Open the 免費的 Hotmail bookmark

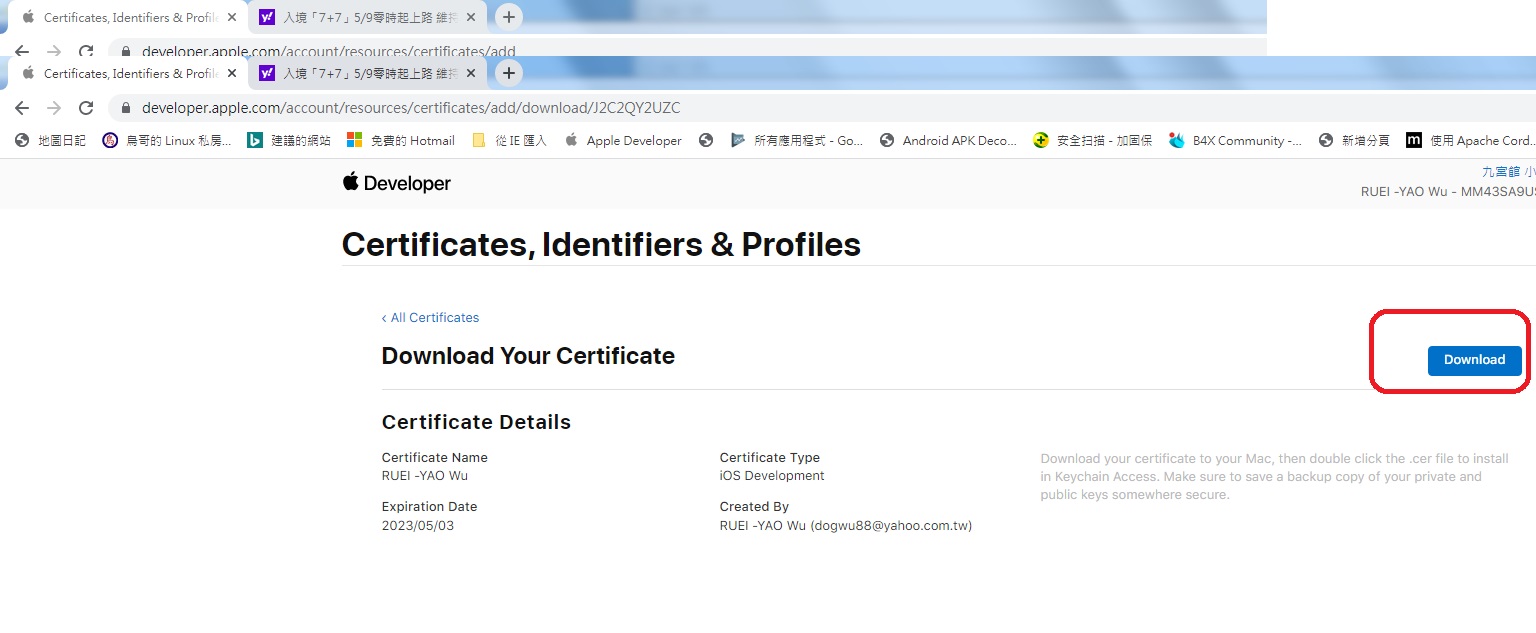pos(401,141)
